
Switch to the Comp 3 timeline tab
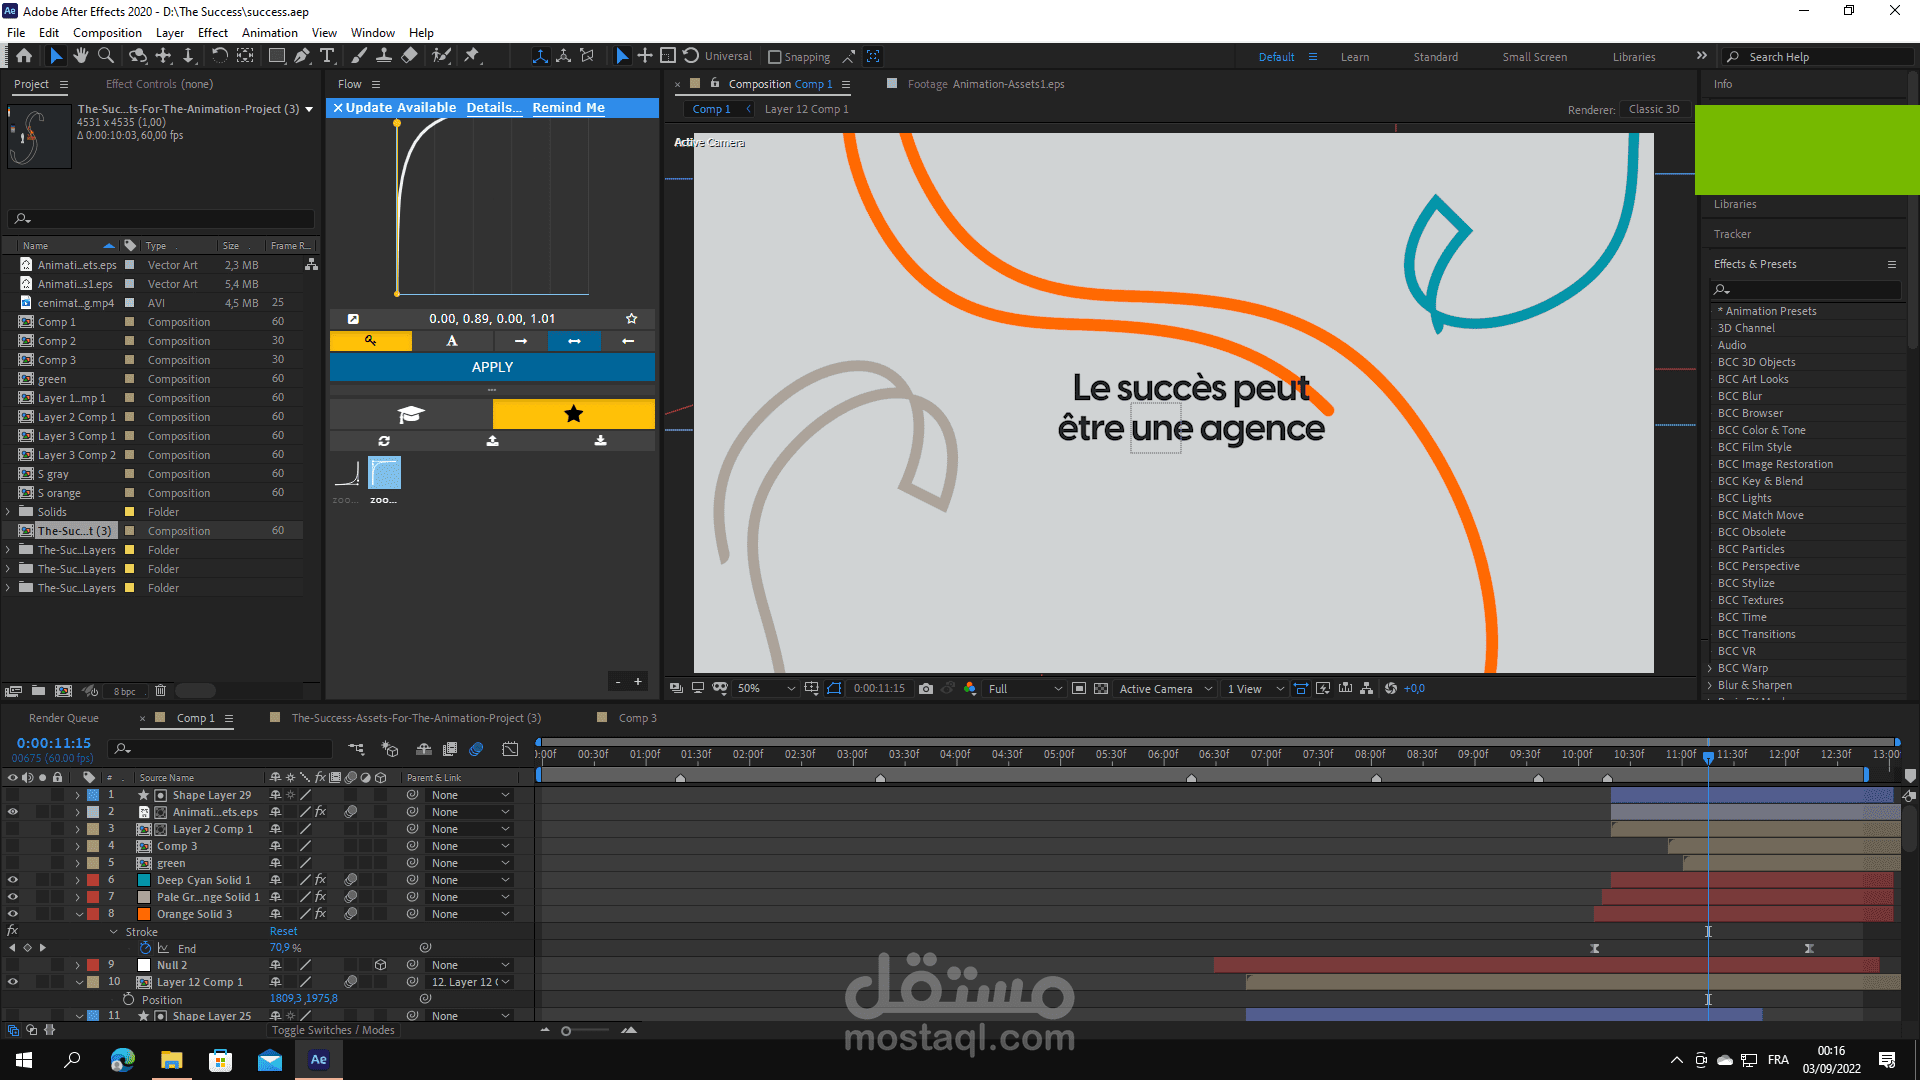tap(637, 718)
